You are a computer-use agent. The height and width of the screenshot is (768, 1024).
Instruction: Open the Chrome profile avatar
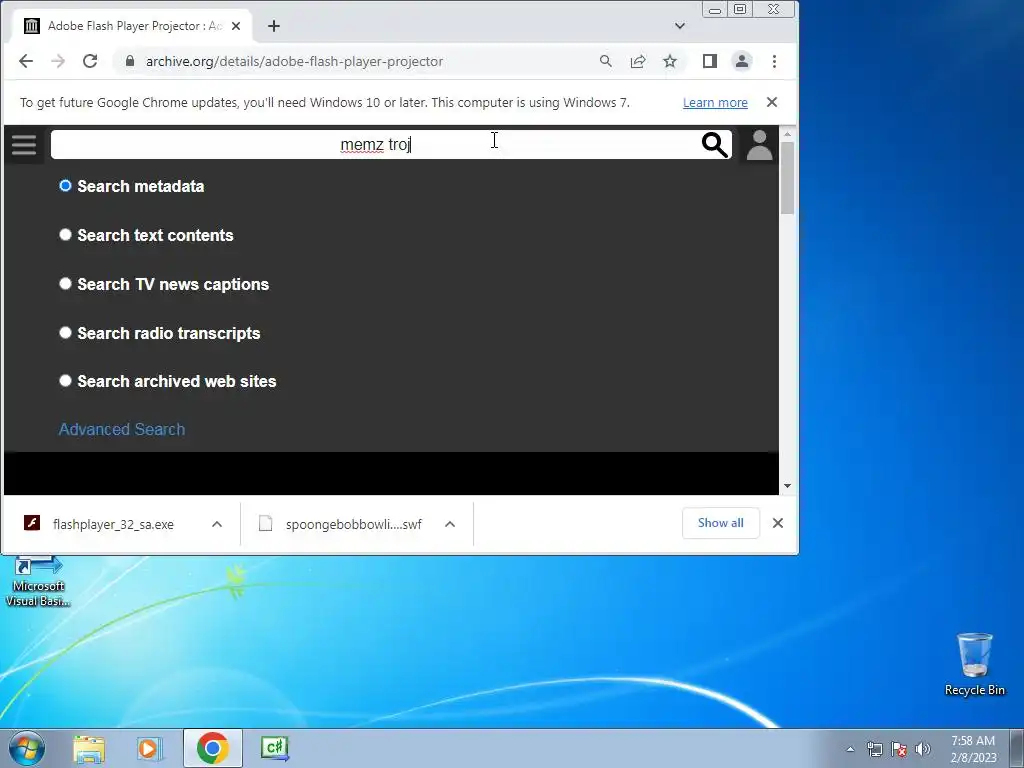click(742, 61)
